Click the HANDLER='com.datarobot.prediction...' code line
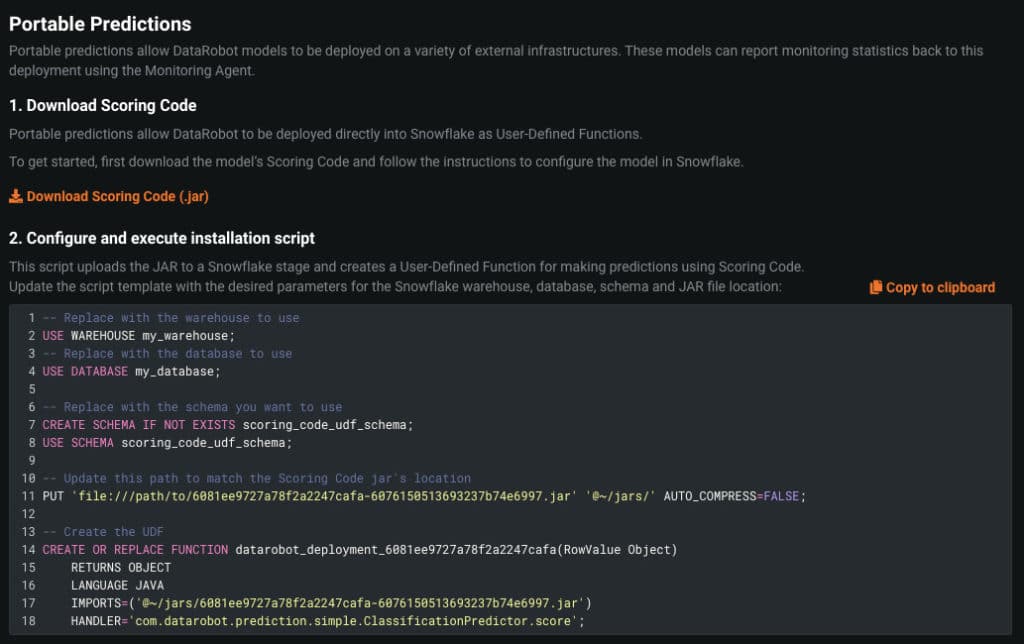Screen dimensions: 1024x644 (328, 621)
